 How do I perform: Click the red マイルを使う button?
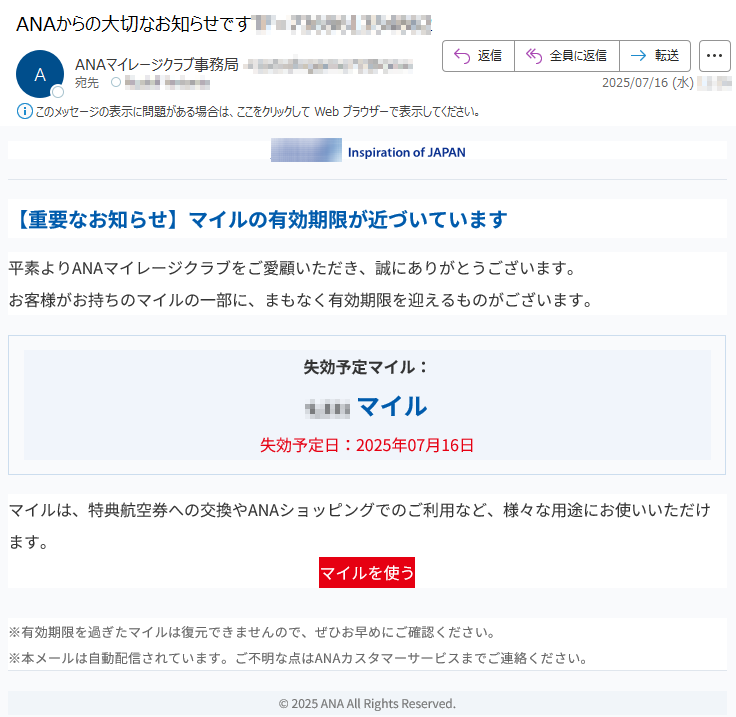click(367, 572)
